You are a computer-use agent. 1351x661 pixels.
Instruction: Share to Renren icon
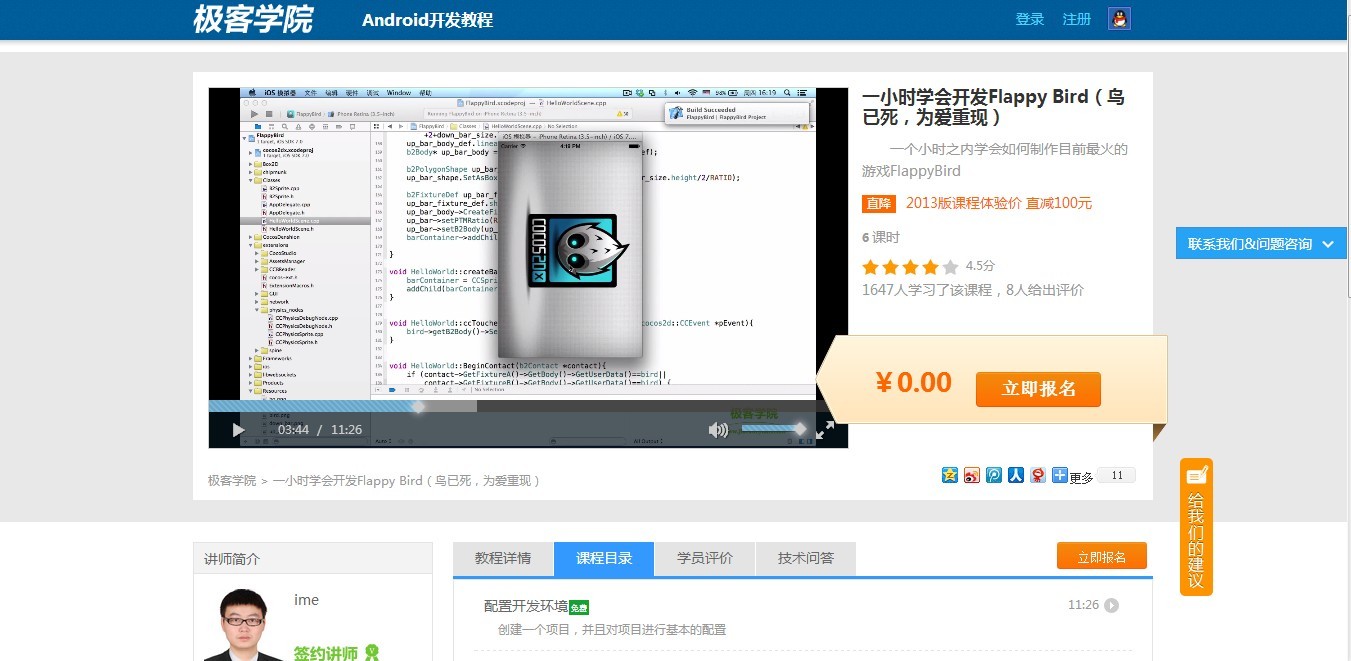coord(1016,475)
